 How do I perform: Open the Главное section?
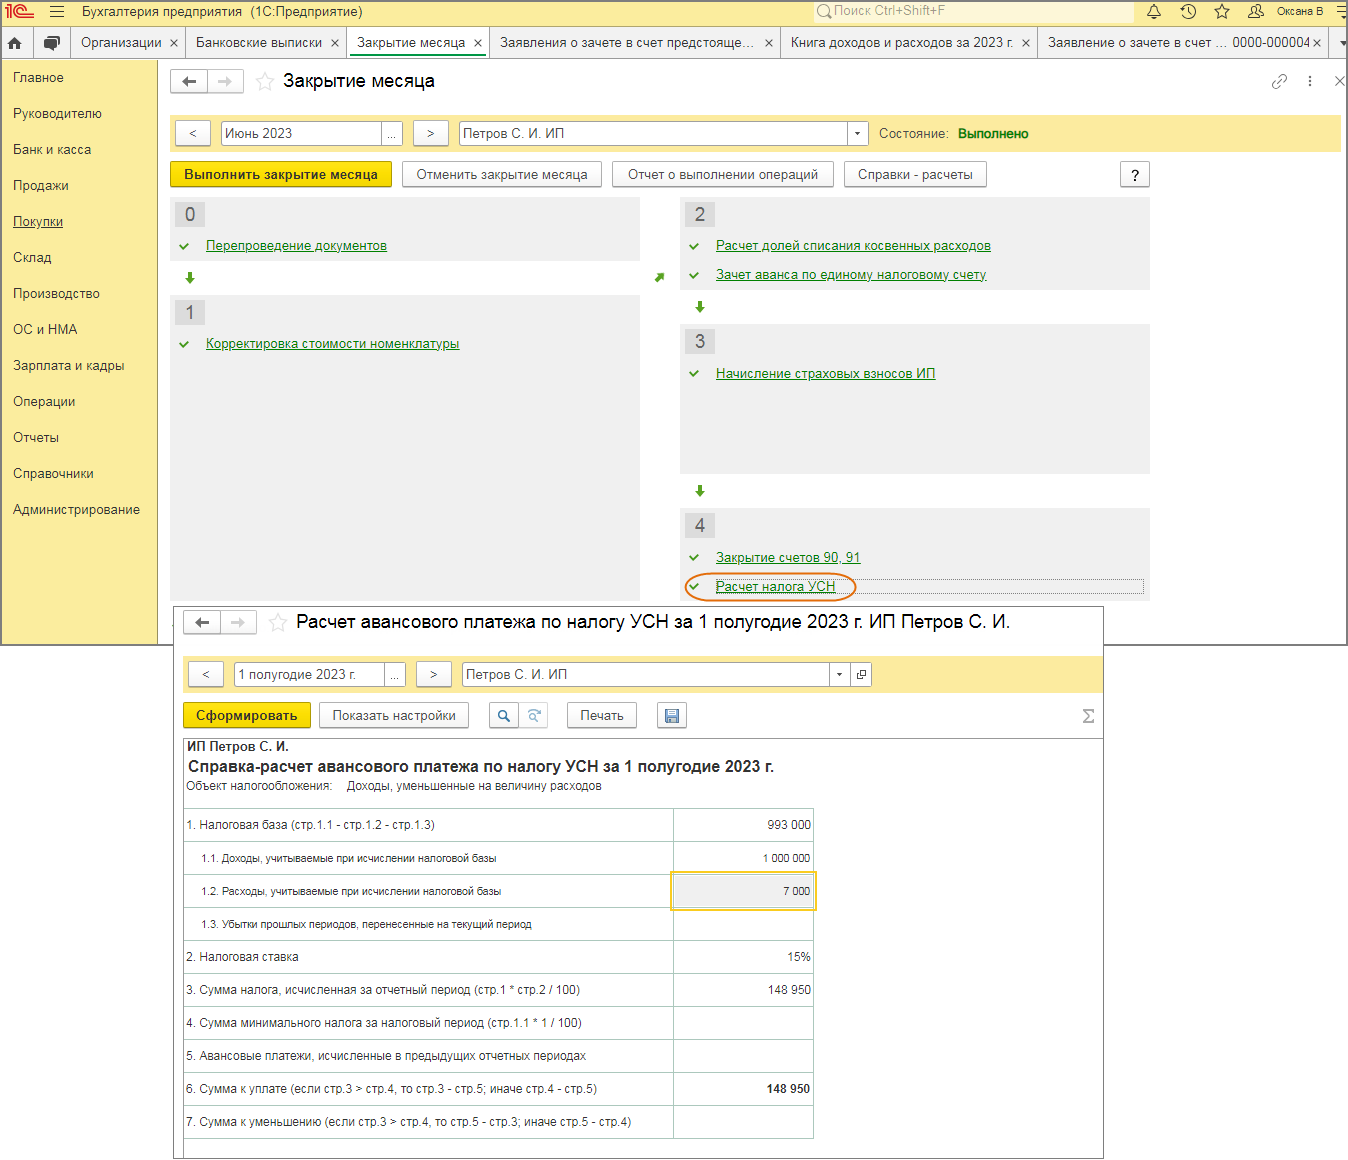point(38,77)
